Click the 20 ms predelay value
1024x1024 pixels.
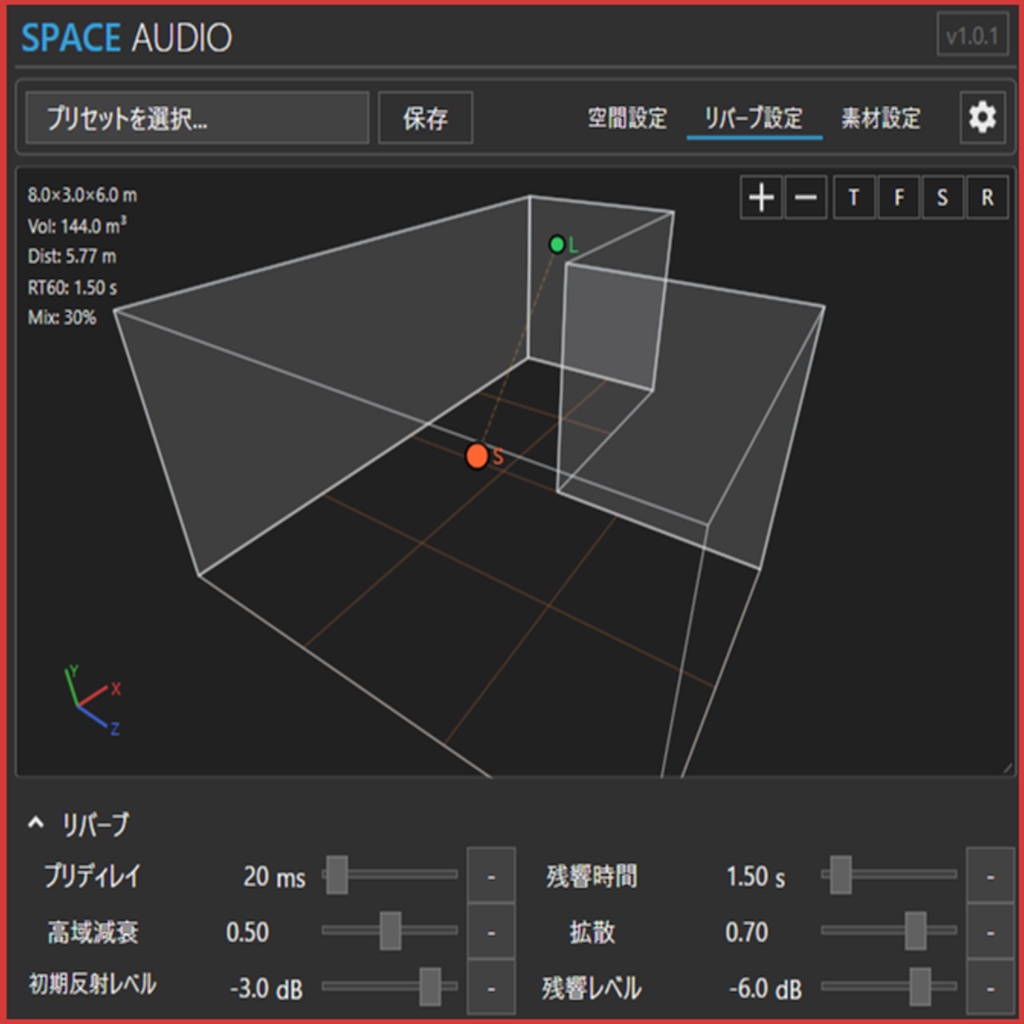(x=274, y=876)
